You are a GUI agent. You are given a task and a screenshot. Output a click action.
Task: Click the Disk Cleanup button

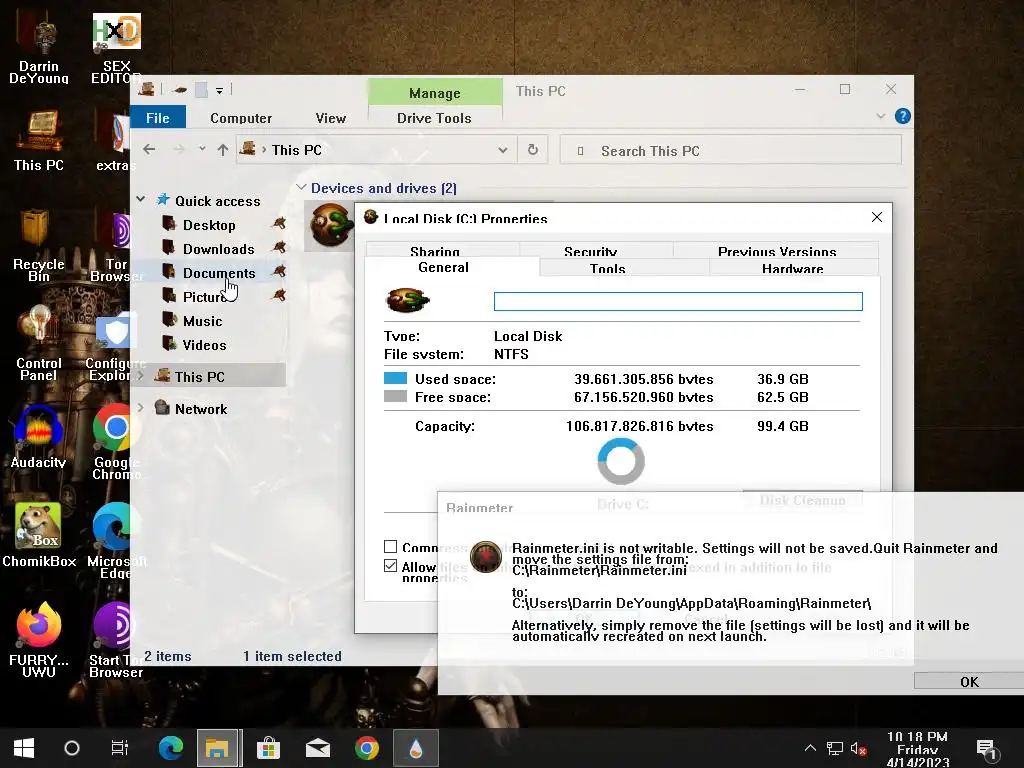(x=803, y=500)
